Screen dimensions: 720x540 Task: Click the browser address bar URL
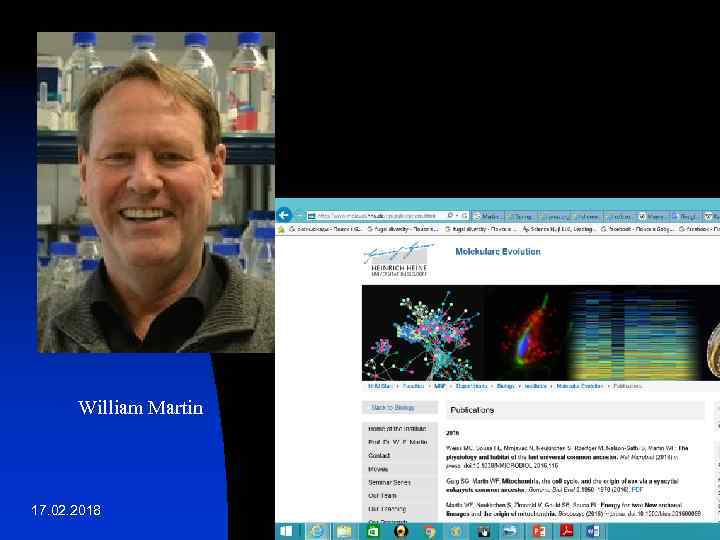[x=376, y=215]
